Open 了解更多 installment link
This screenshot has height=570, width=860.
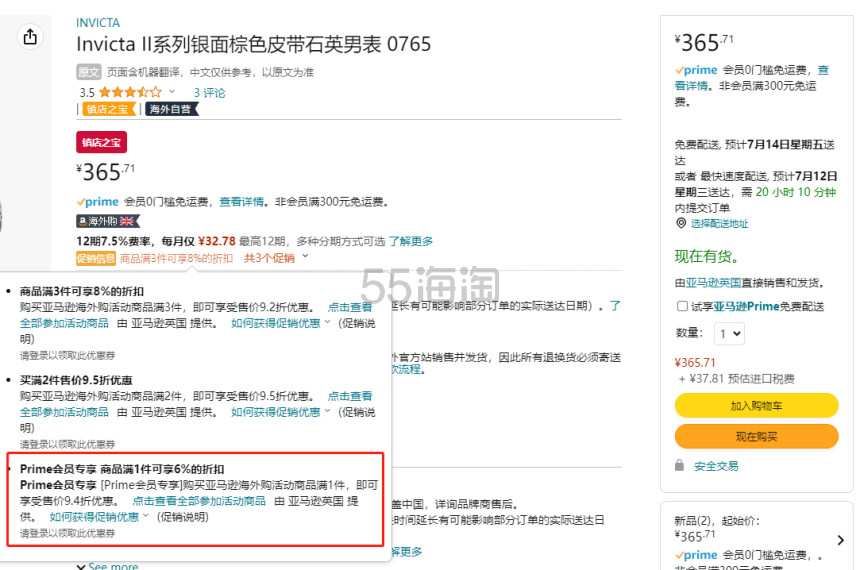[411, 241]
